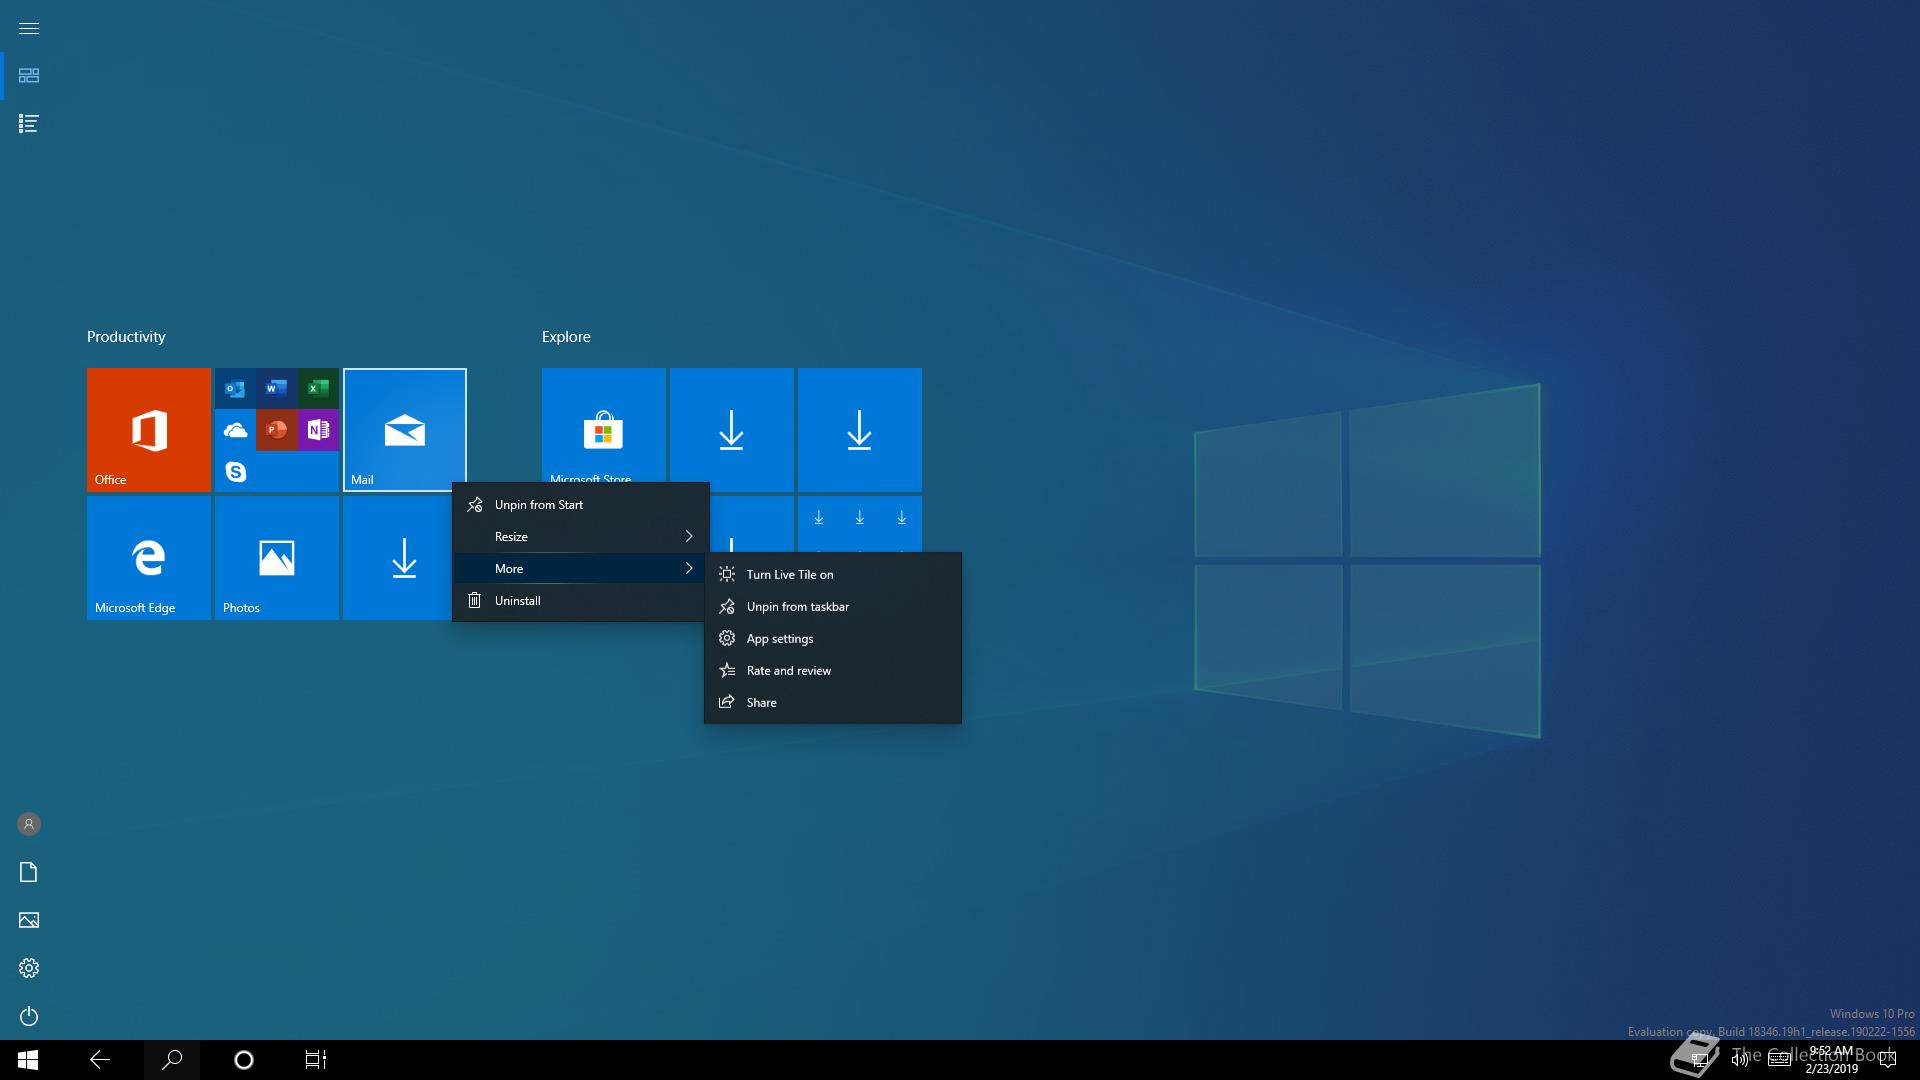
Task: Launch Word from the Office folder tile
Action: pyautogui.click(x=277, y=388)
